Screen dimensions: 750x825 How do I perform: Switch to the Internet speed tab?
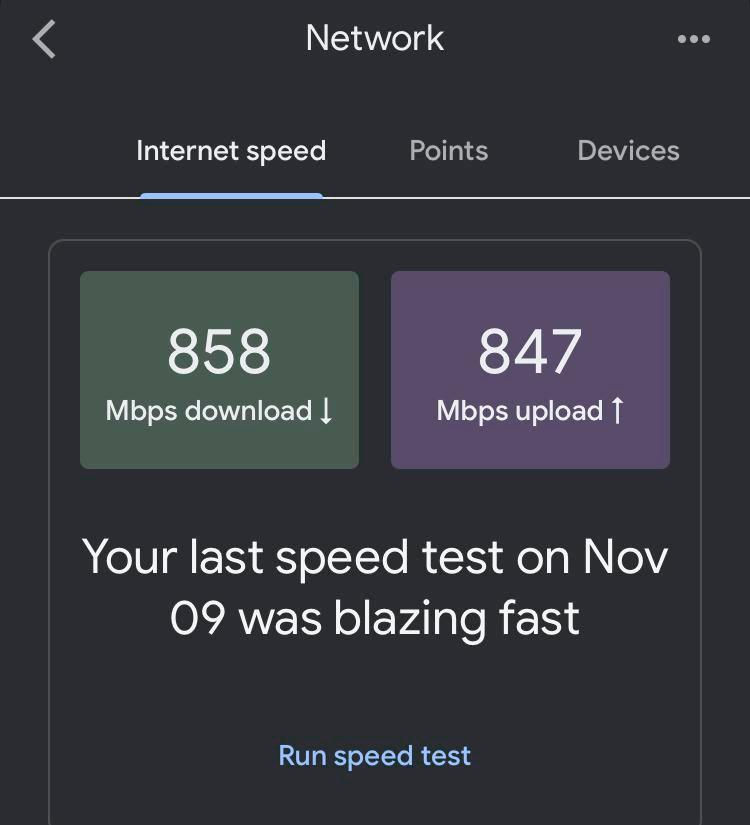(231, 151)
